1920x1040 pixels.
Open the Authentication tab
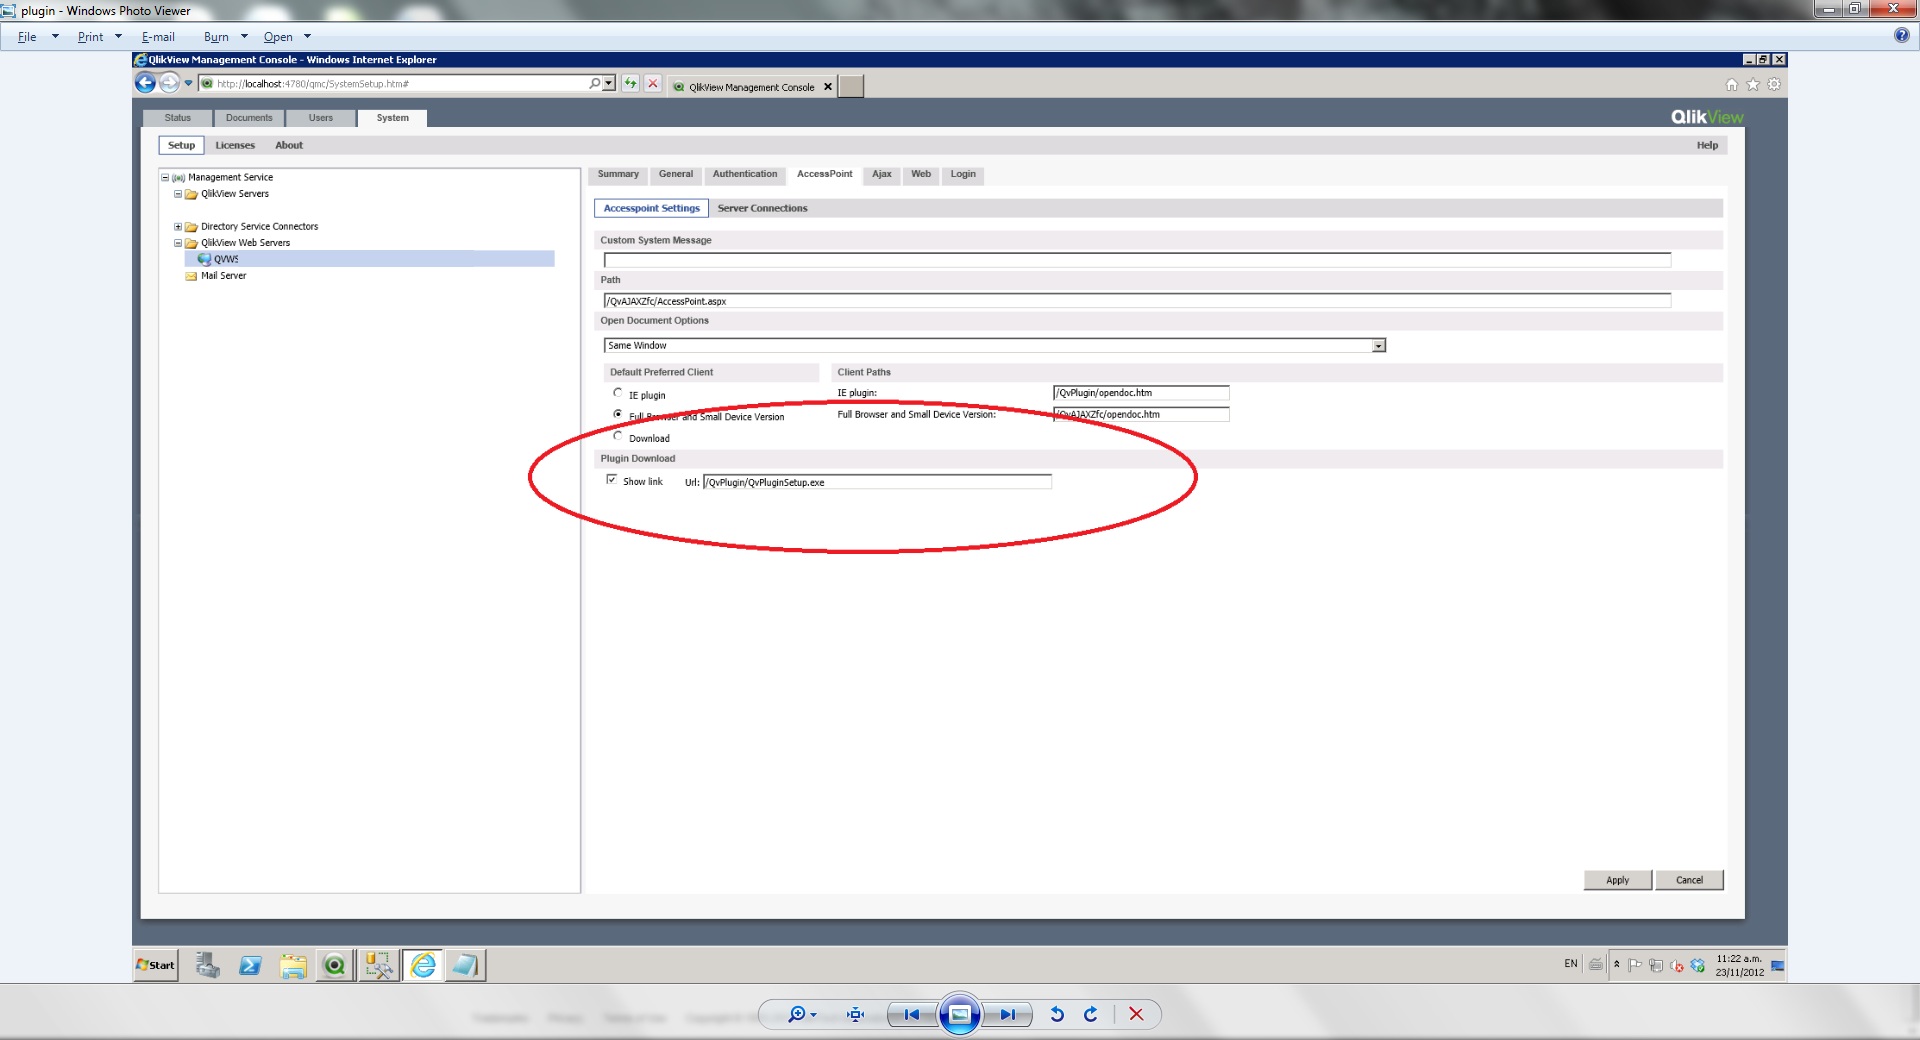744,174
